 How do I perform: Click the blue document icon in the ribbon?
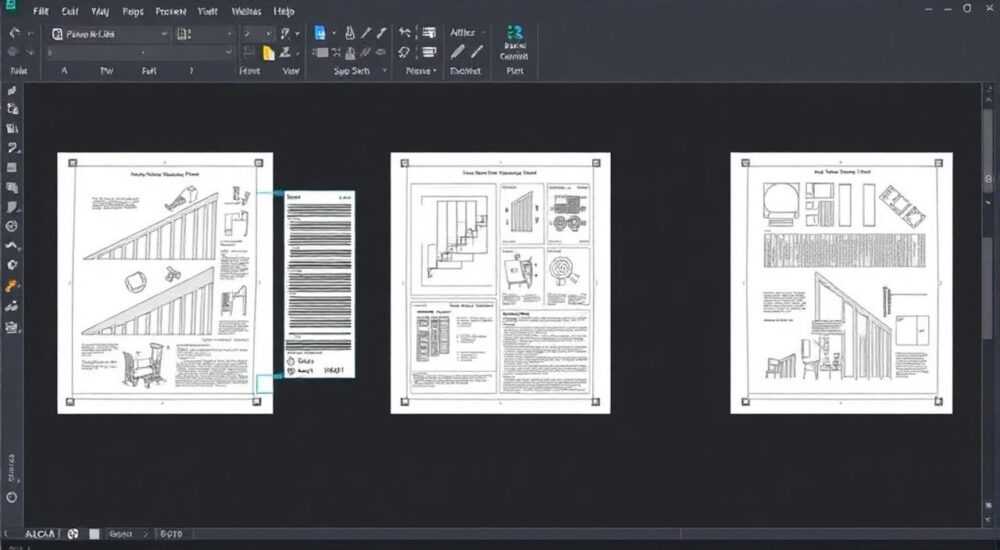point(320,33)
